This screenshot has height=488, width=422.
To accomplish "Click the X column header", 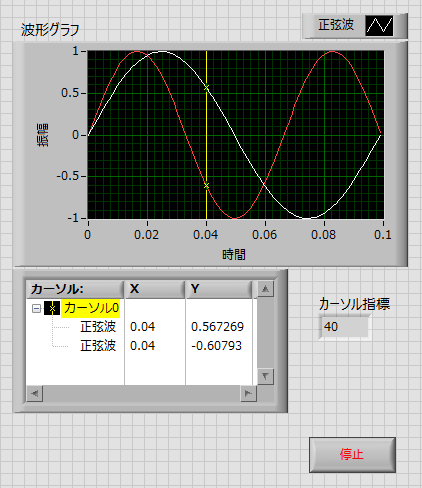I will [x=155, y=289].
